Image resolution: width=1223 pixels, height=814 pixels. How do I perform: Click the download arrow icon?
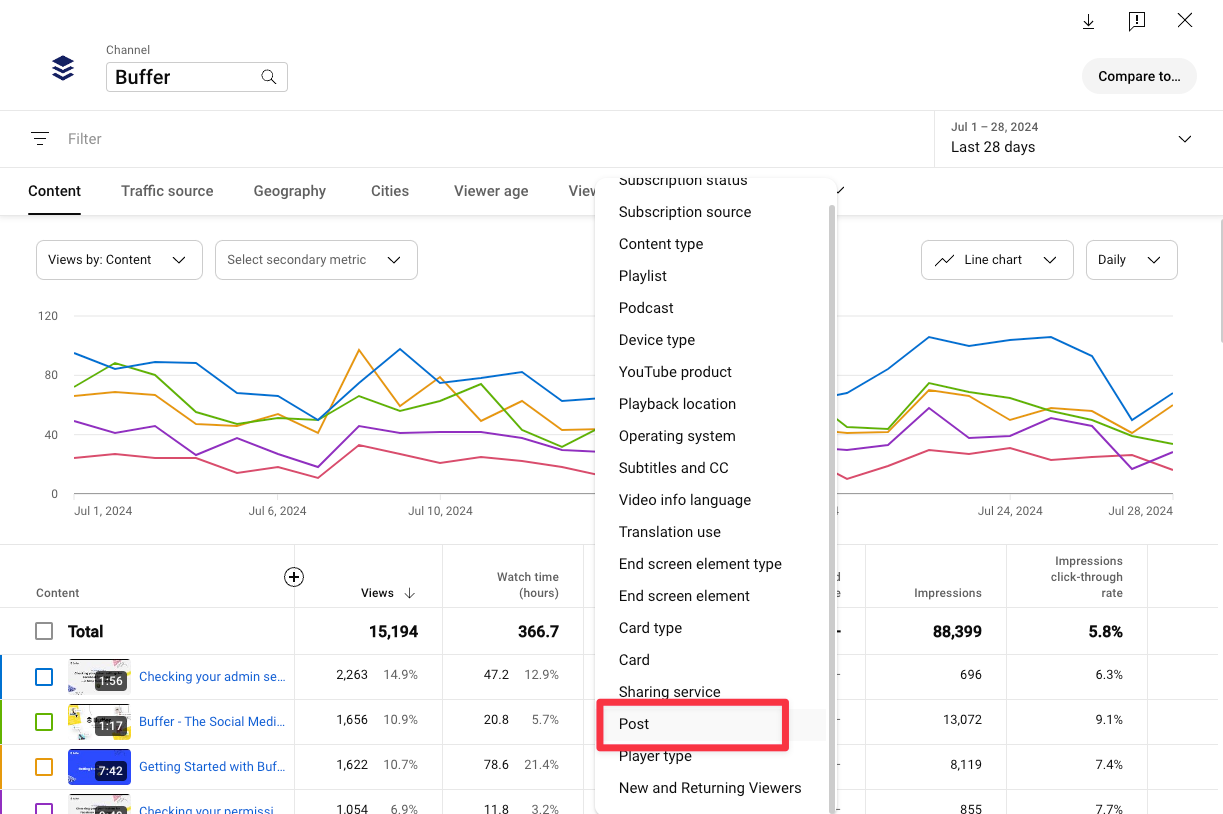pyautogui.click(x=1089, y=21)
